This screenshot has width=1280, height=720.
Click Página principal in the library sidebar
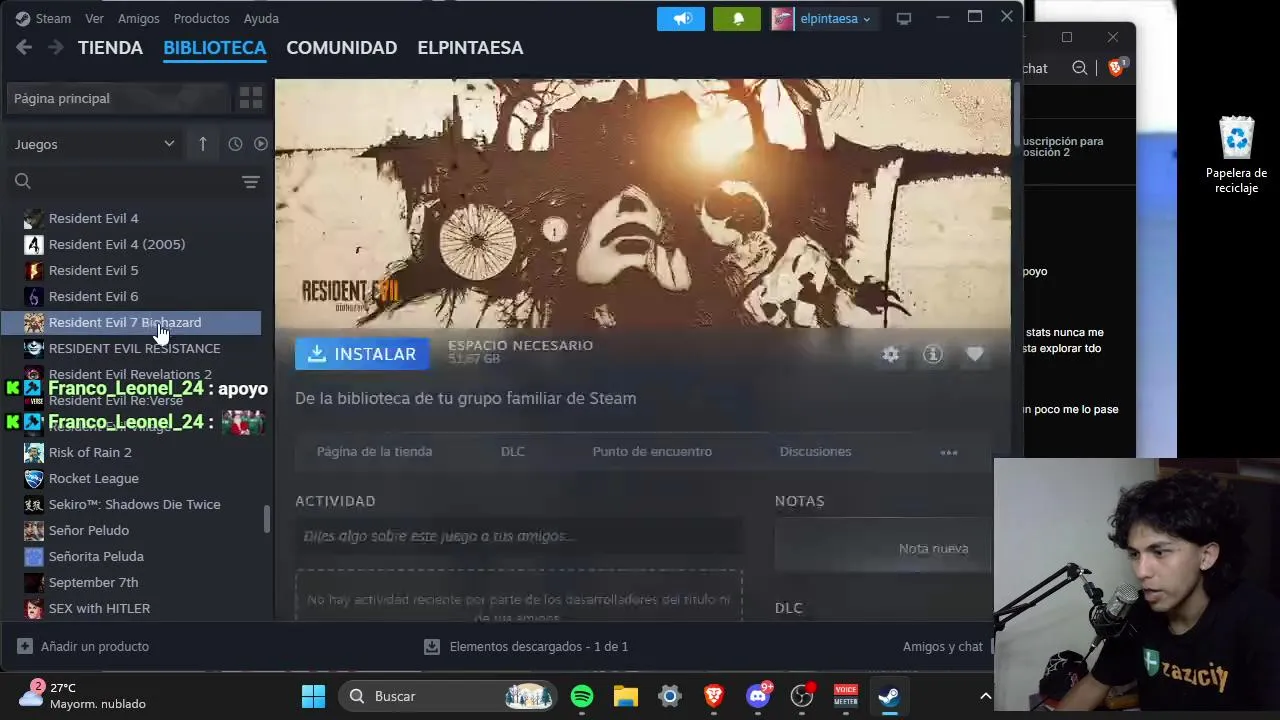click(117, 98)
